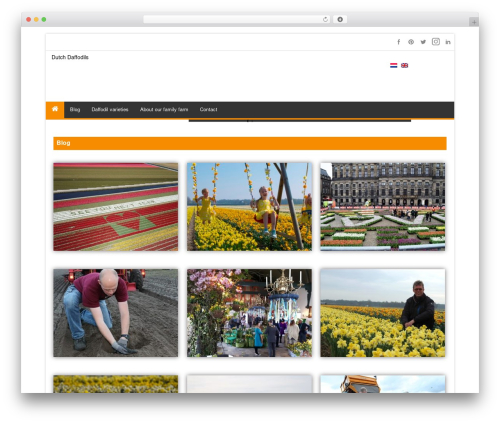The height and width of the screenshot is (423, 500).
Task: Open the Contact menu item
Action: tap(208, 109)
